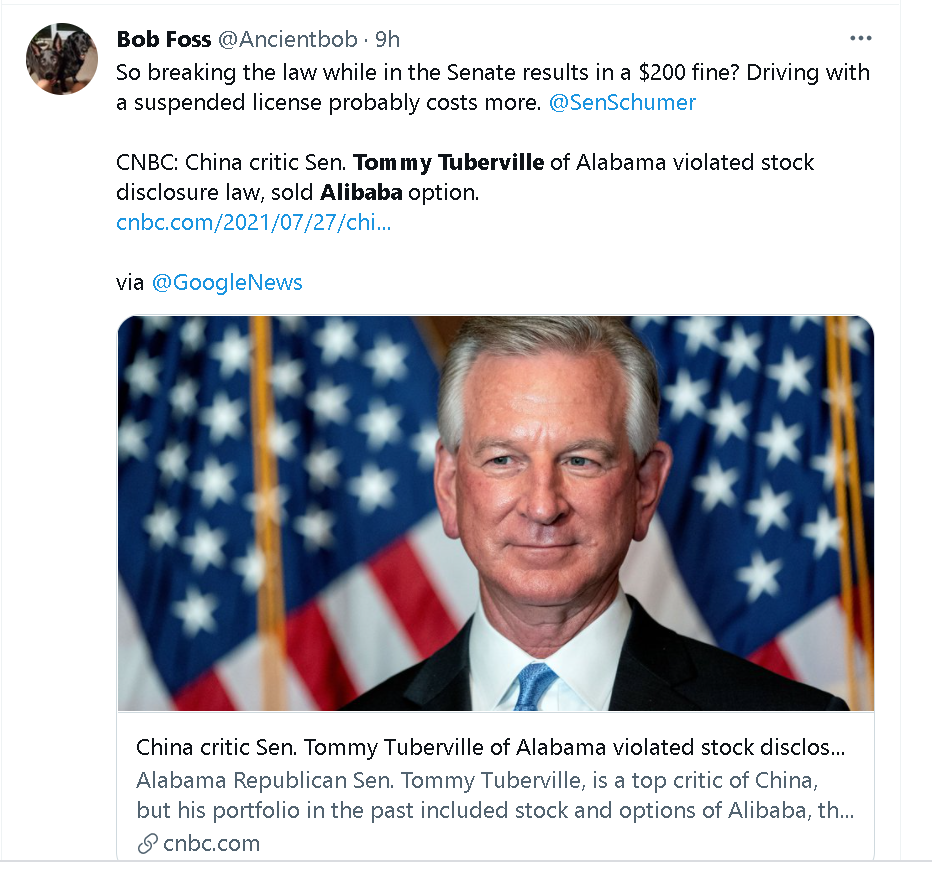
Task: Open the @GoogleNews mention
Action: tap(227, 282)
